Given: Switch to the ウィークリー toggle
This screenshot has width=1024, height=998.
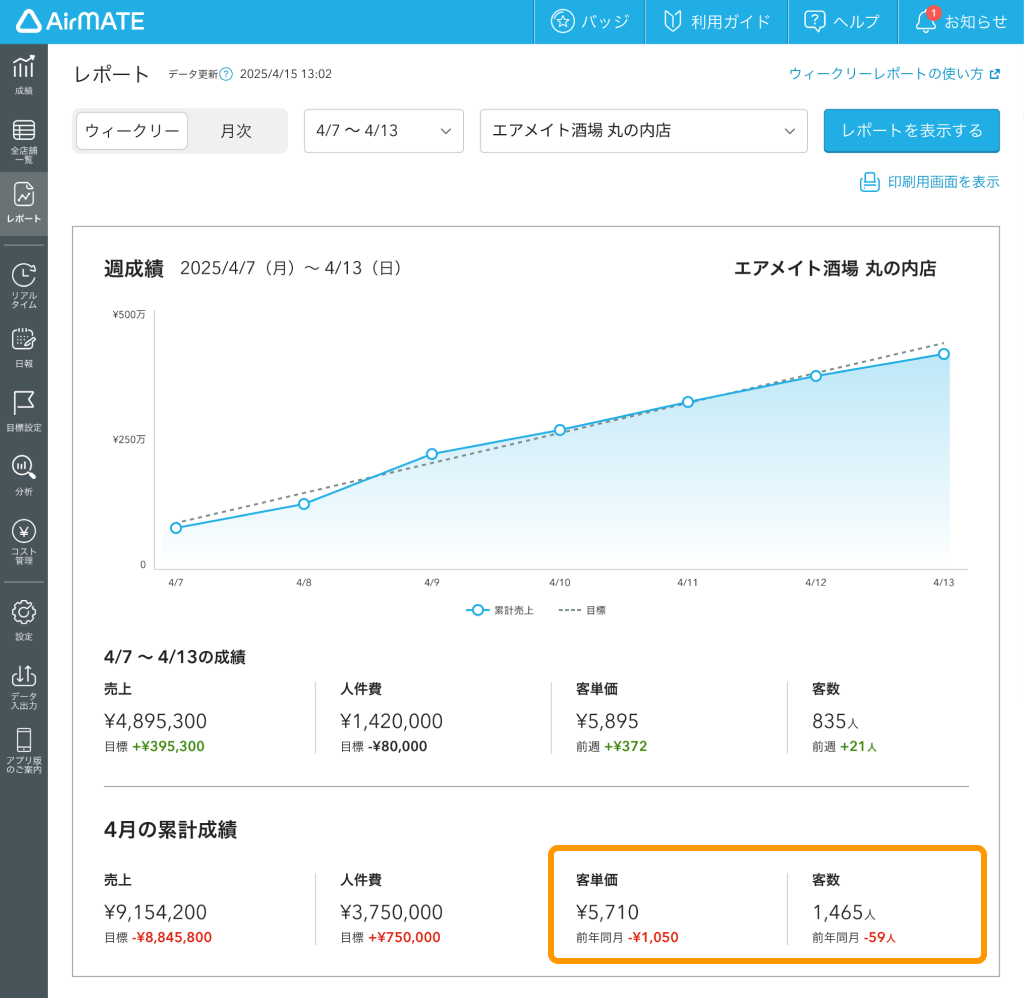Looking at the screenshot, I should pyautogui.click(x=133, y=131).
